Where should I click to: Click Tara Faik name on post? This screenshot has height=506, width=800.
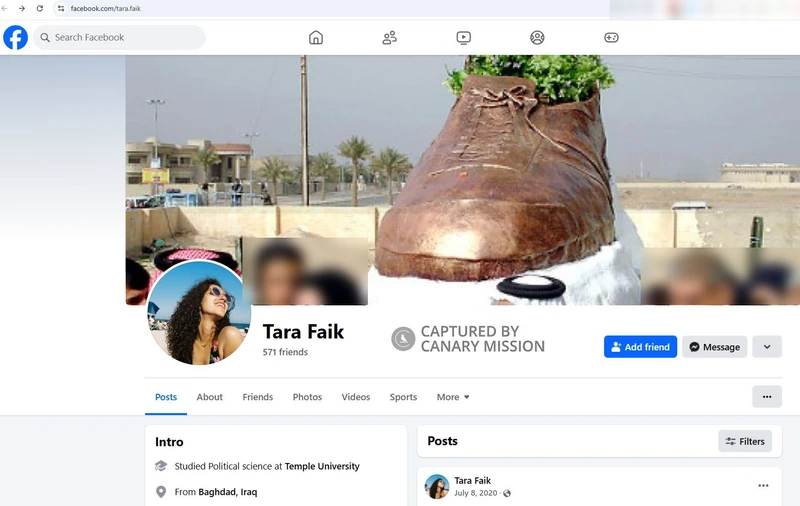pos(472,480)
